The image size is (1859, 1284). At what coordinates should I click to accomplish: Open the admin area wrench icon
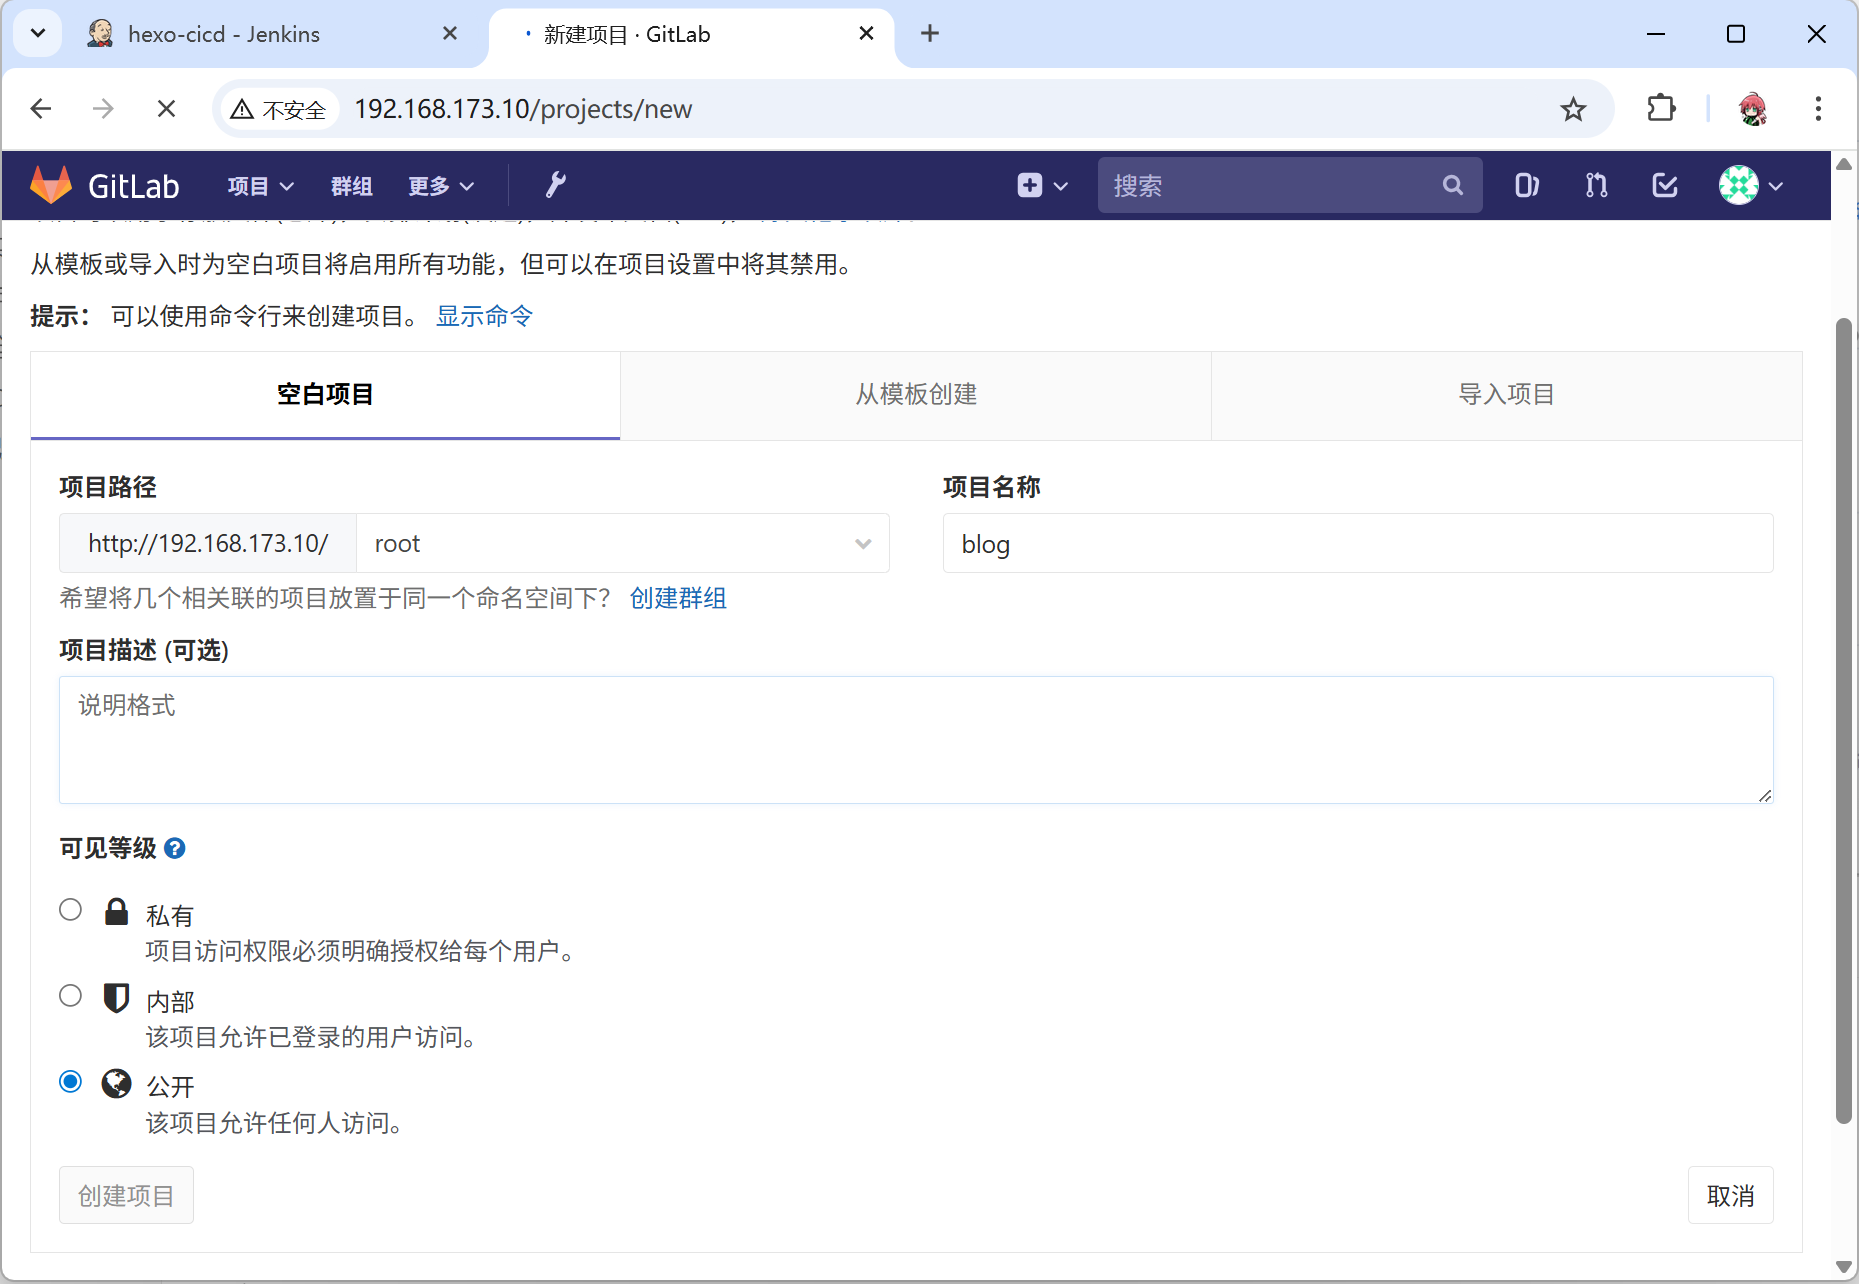(x=555, y=185)
